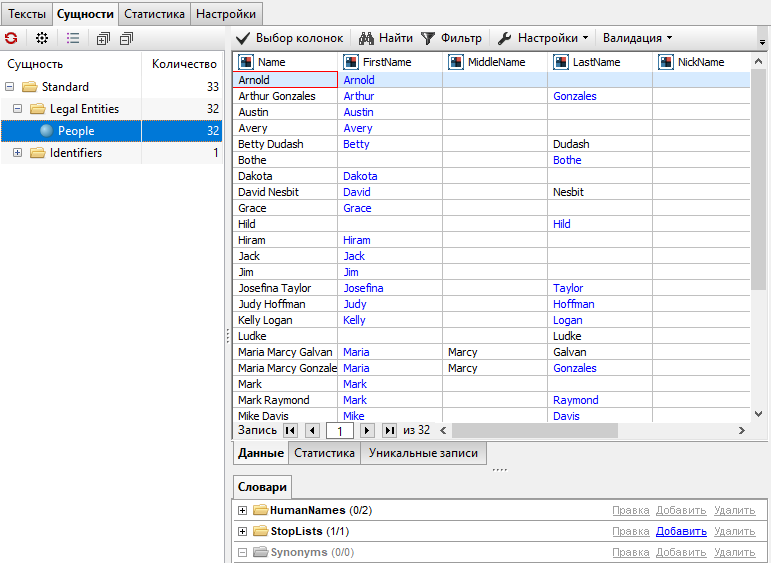The image size is (771, 563).
Task: Click the expand all nodes icon
Action: coord(103,38)
